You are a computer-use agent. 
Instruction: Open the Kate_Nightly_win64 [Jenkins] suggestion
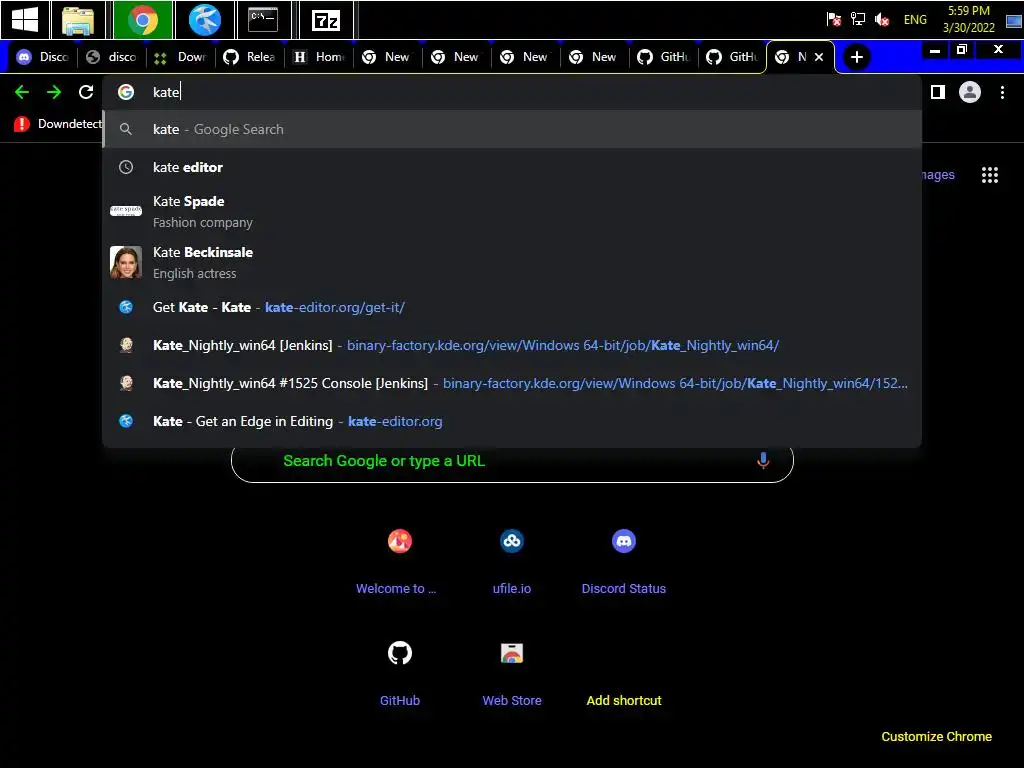tap(512, 345)
